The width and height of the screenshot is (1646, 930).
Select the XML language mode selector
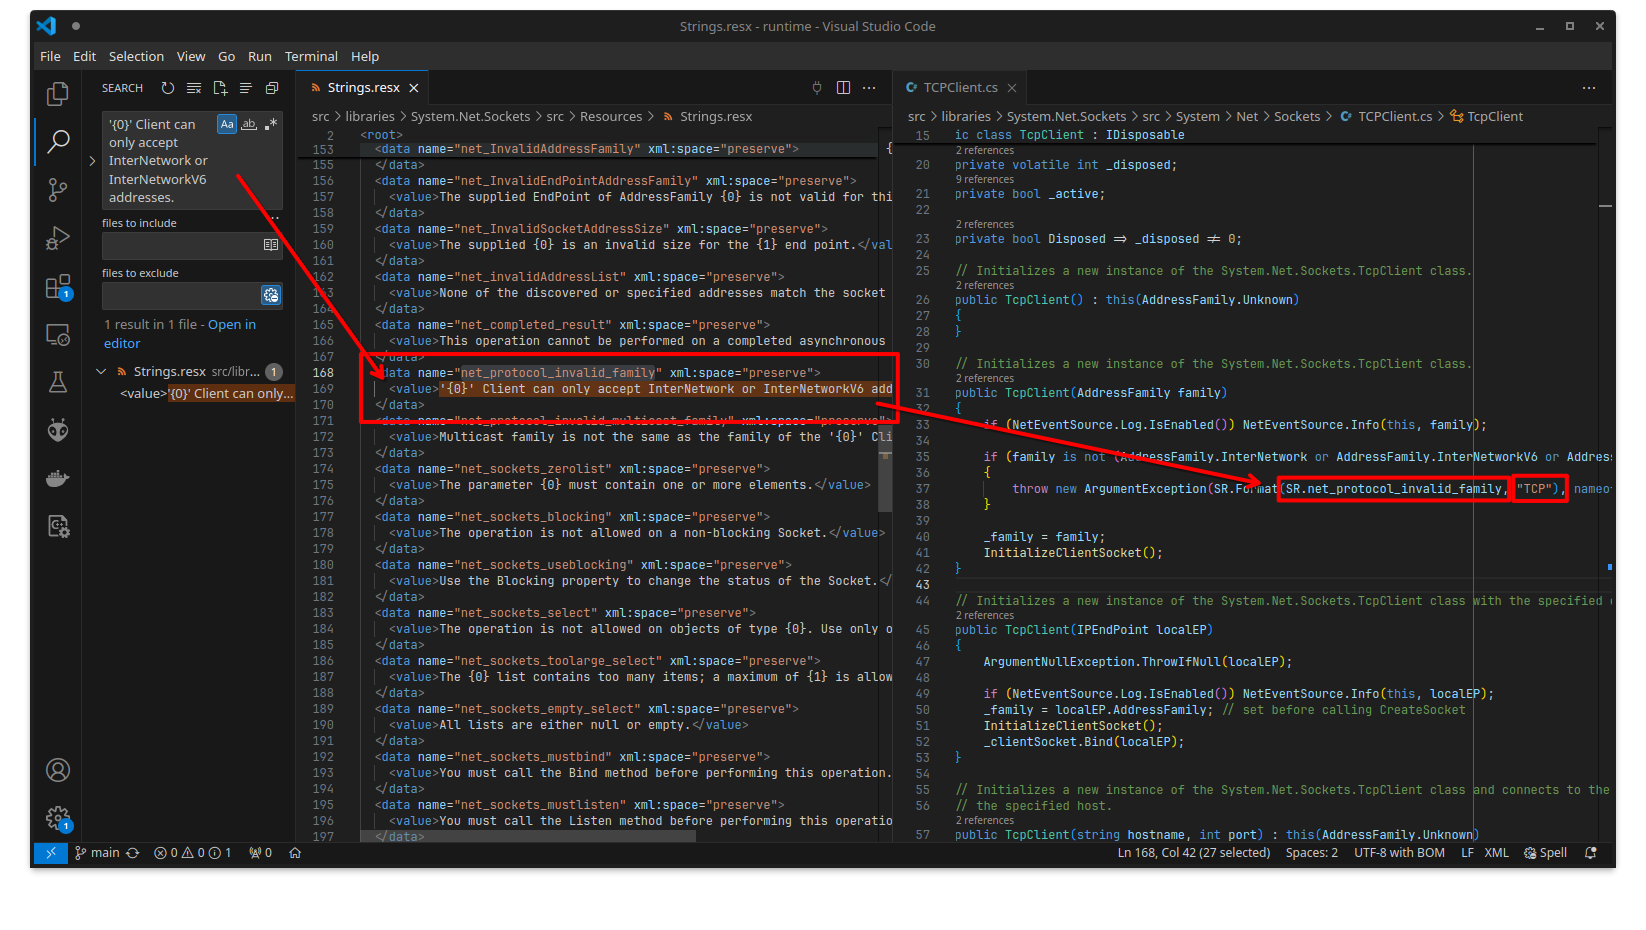click(1497, 853)
